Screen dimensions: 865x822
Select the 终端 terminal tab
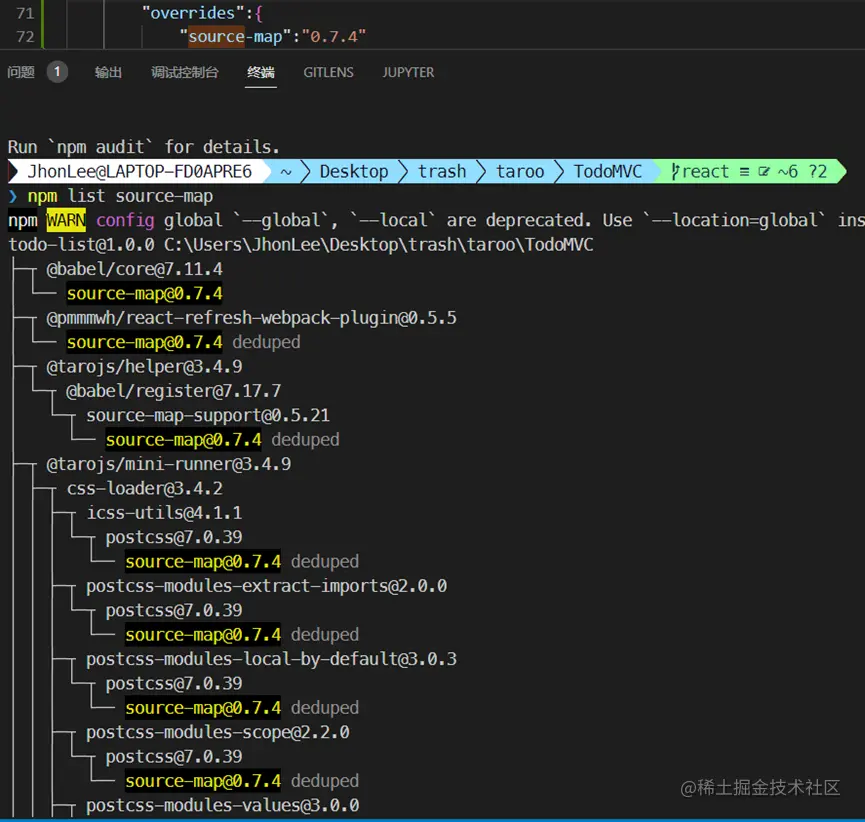(x=261, y=72)
